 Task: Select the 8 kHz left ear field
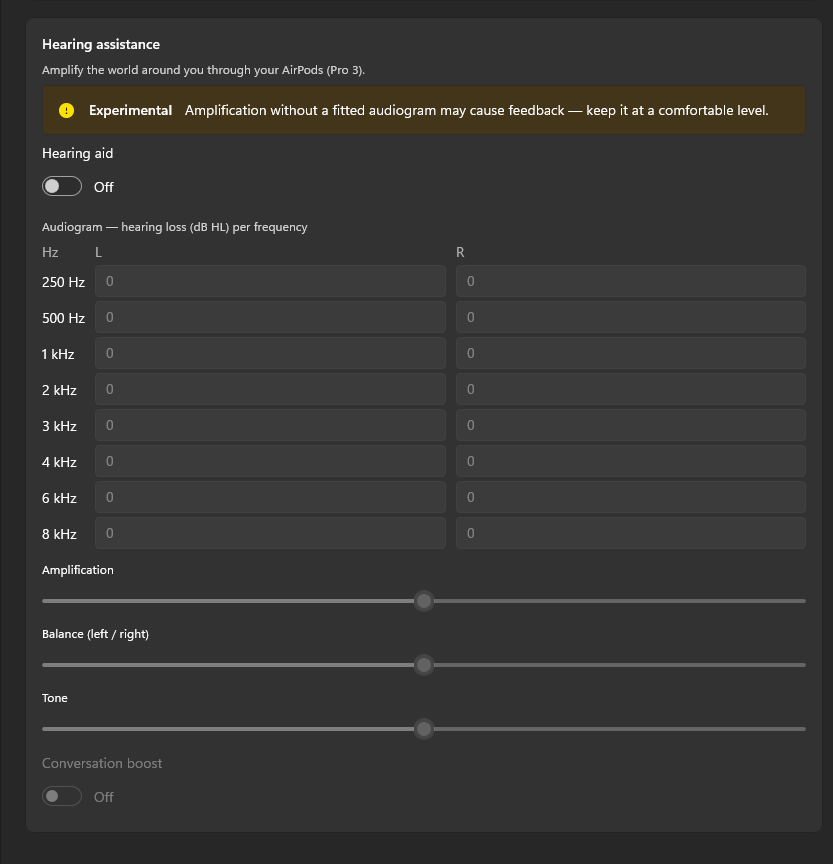click(x=270, y=533)
